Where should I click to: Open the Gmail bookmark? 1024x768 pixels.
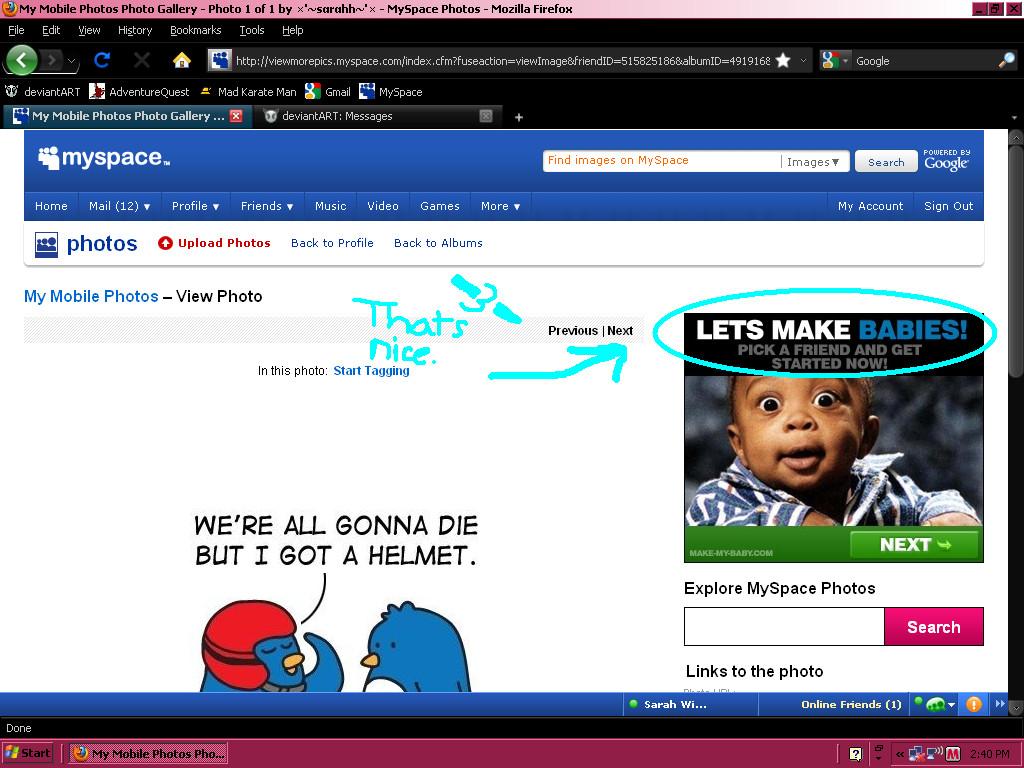(x=328, y=91)
